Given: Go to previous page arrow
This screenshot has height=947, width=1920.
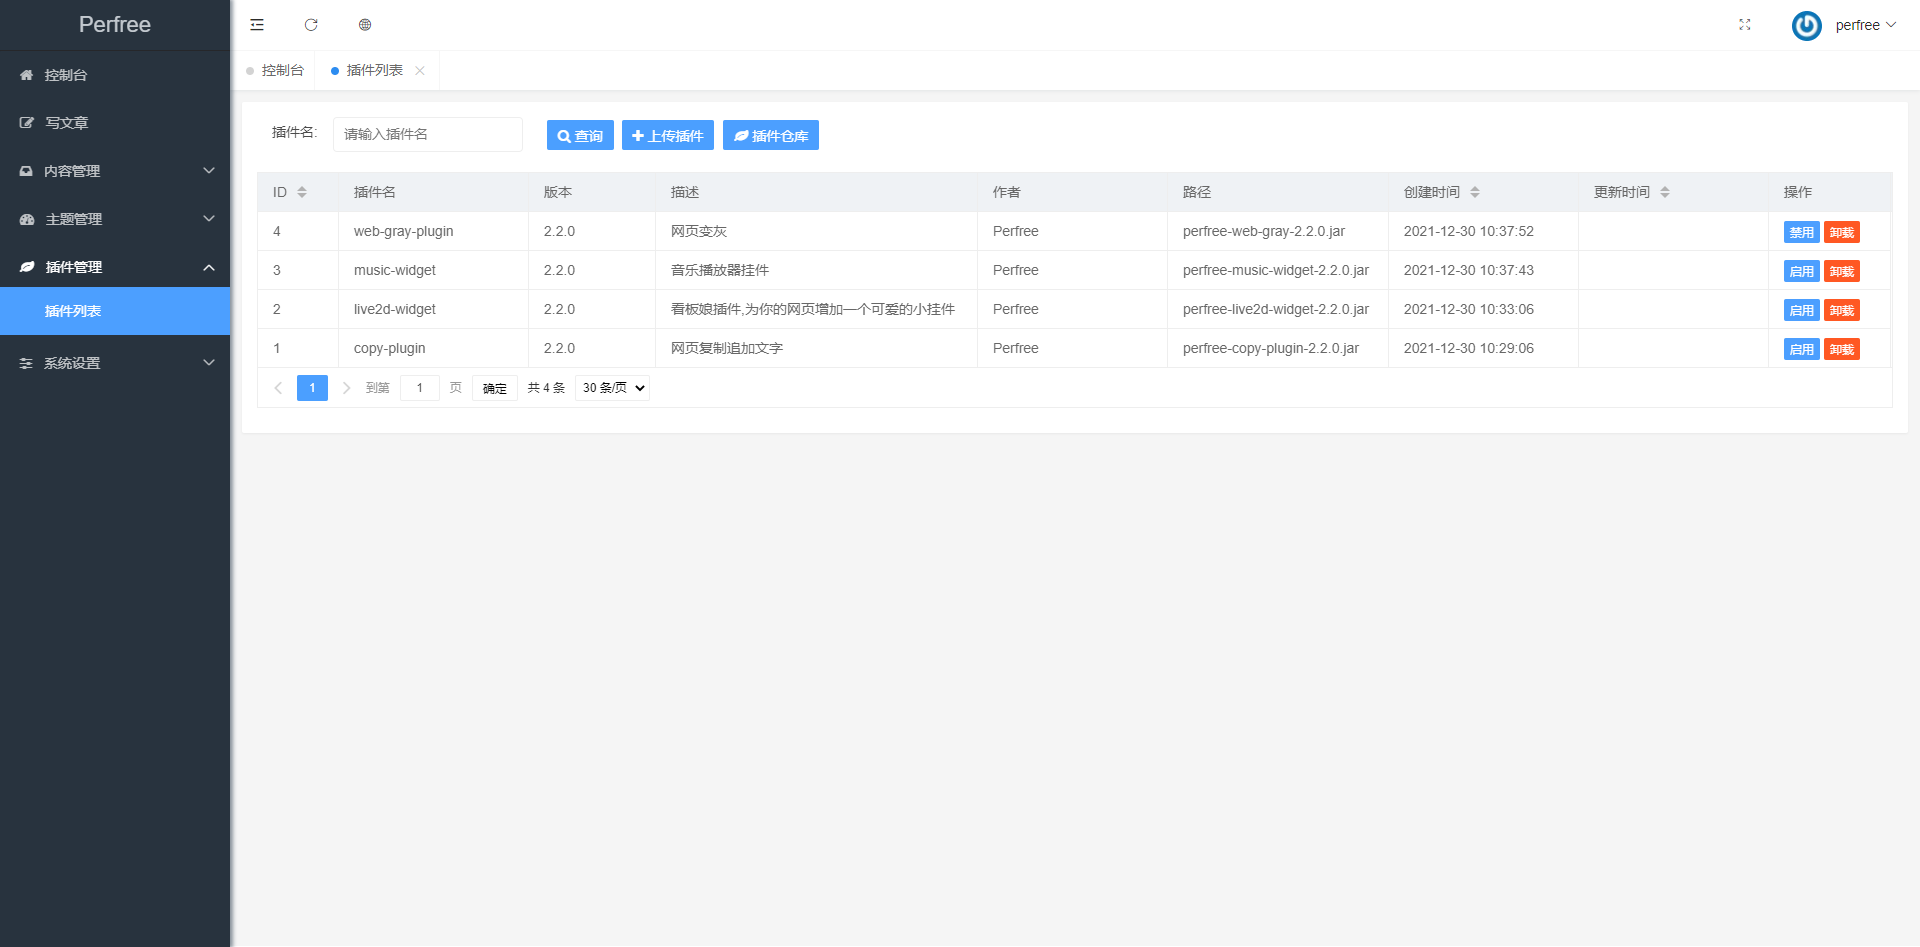Looking at the screenshot, I should click(278, 388).
